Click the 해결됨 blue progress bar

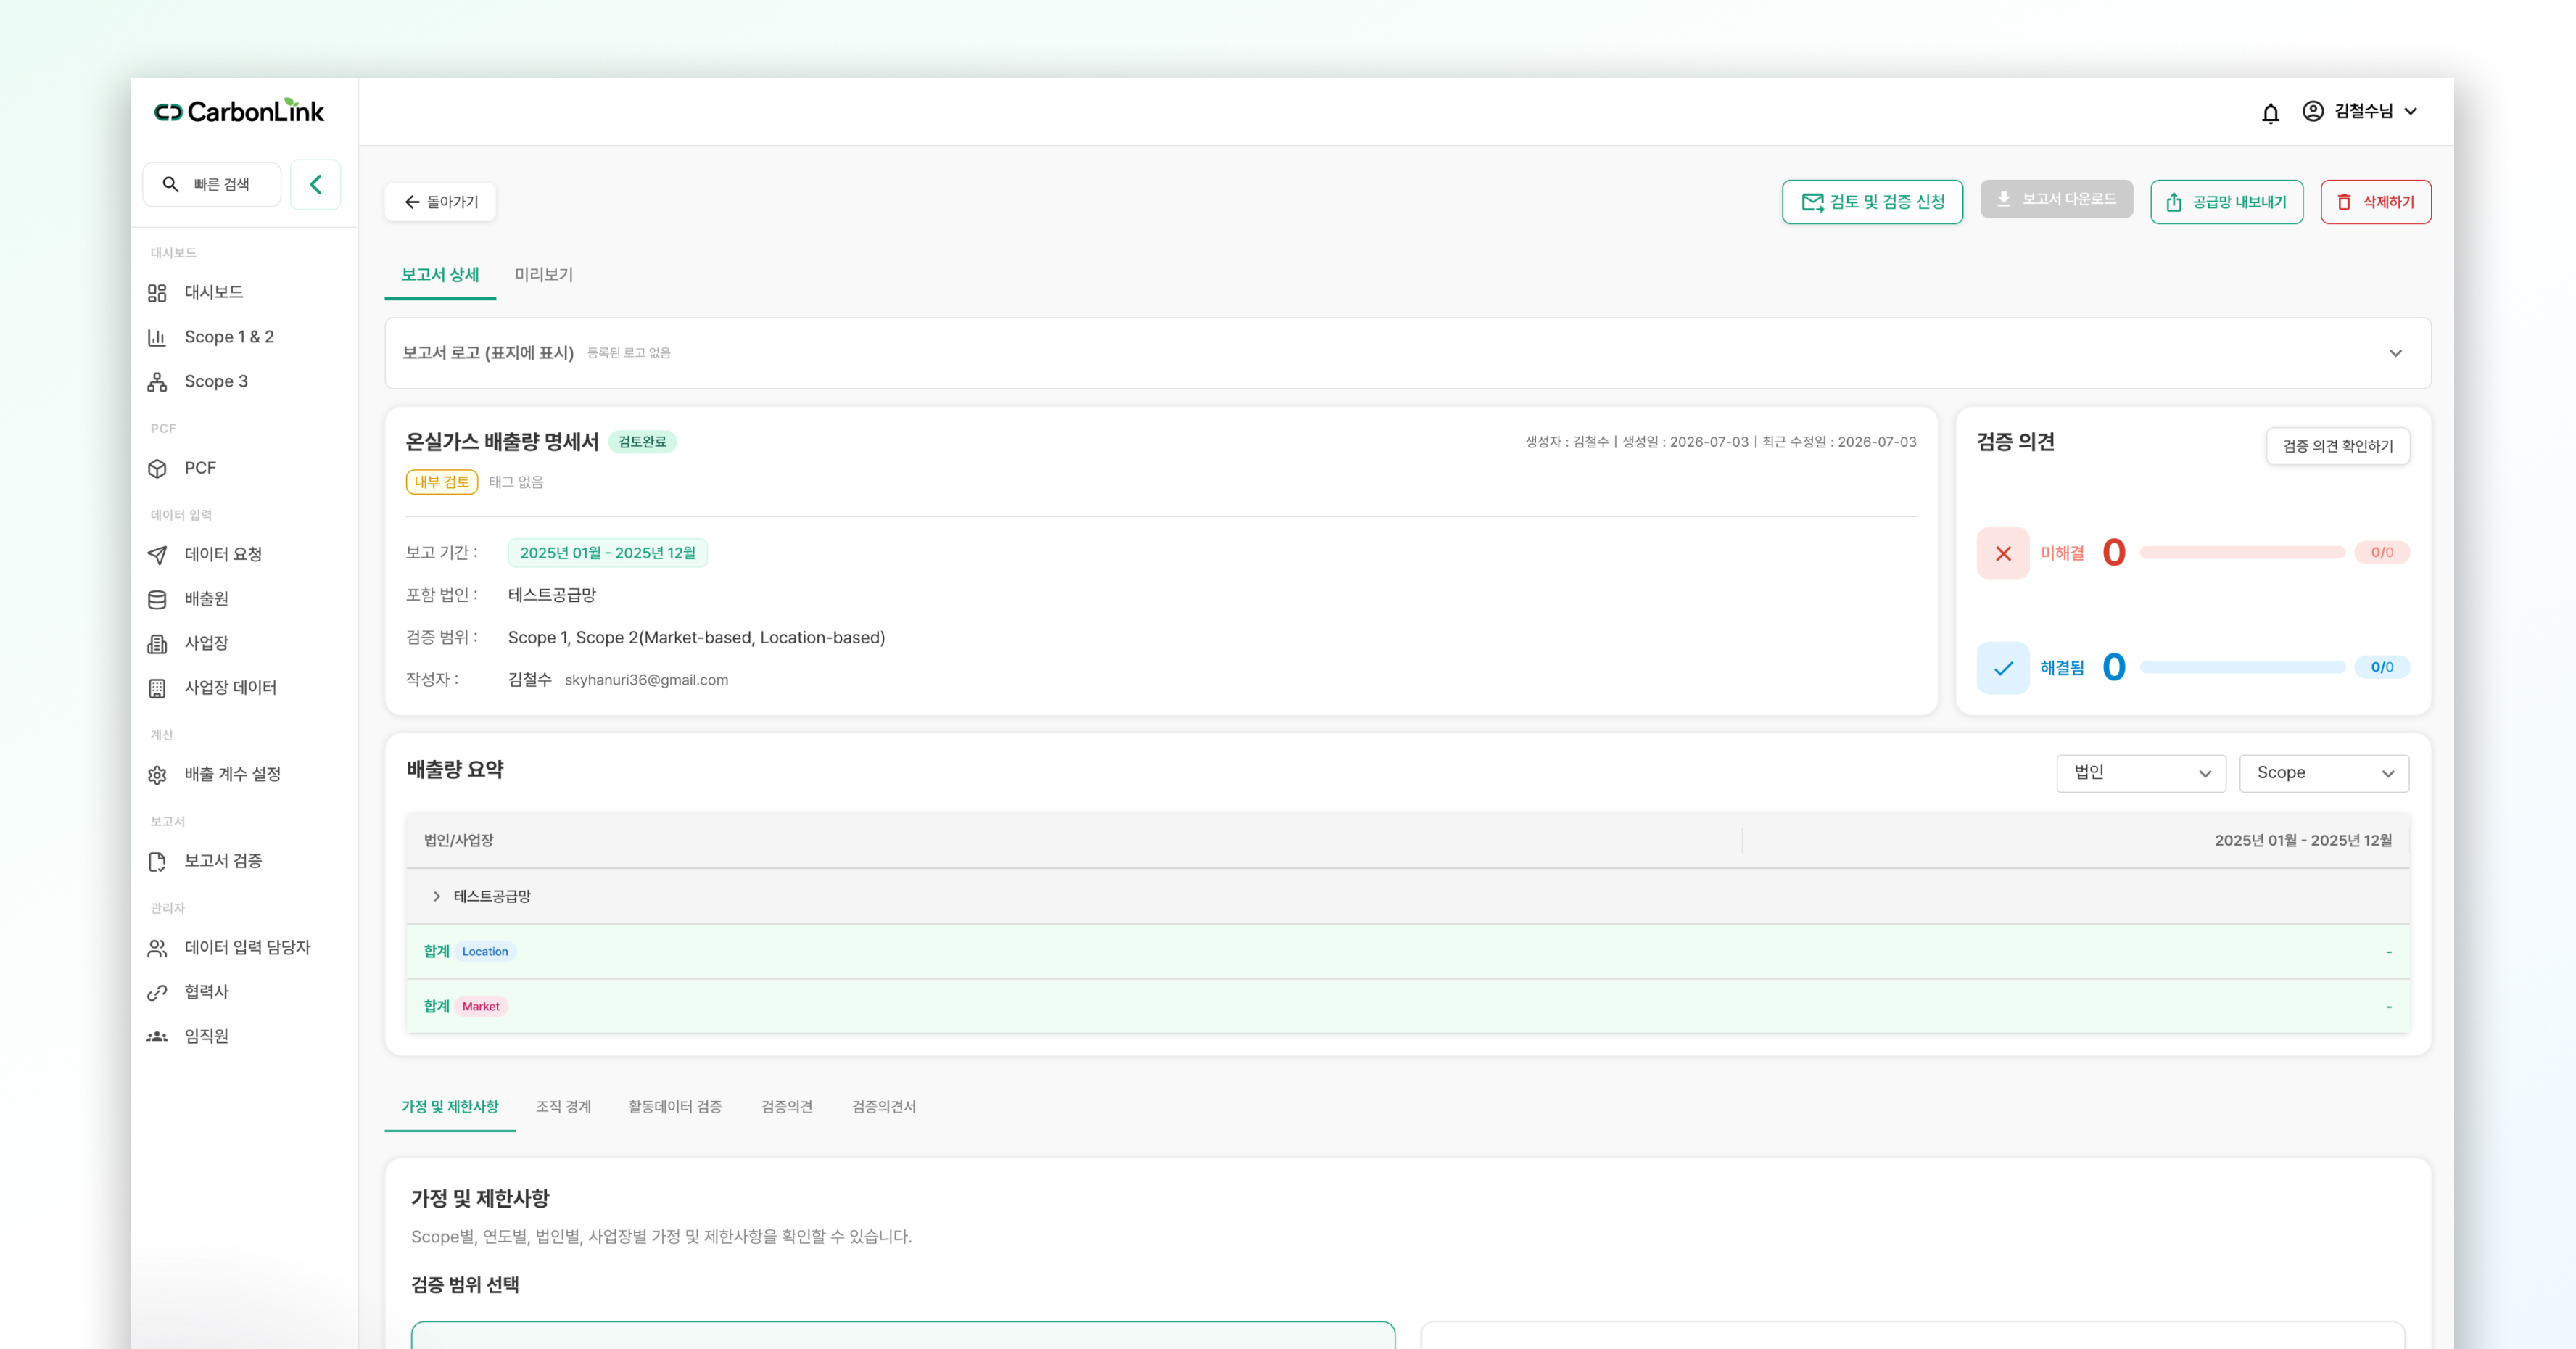point(2242,668)
